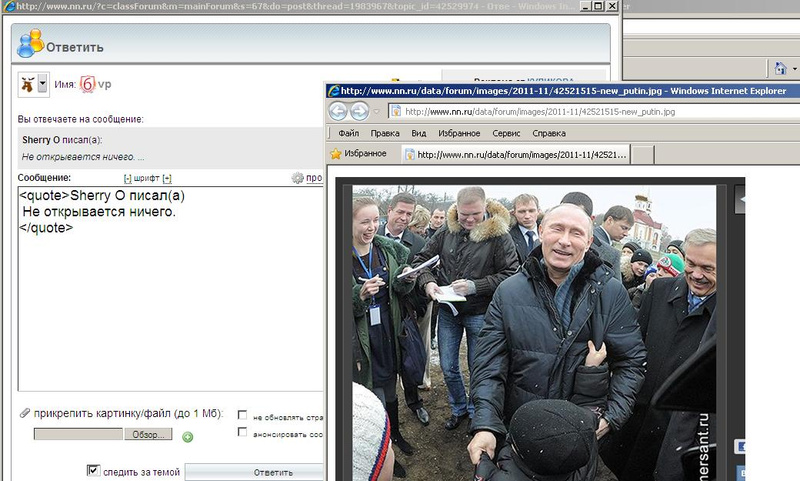Open the Сервис menu
This screenshot has height=481, width=800.
[x=506, y=133]
